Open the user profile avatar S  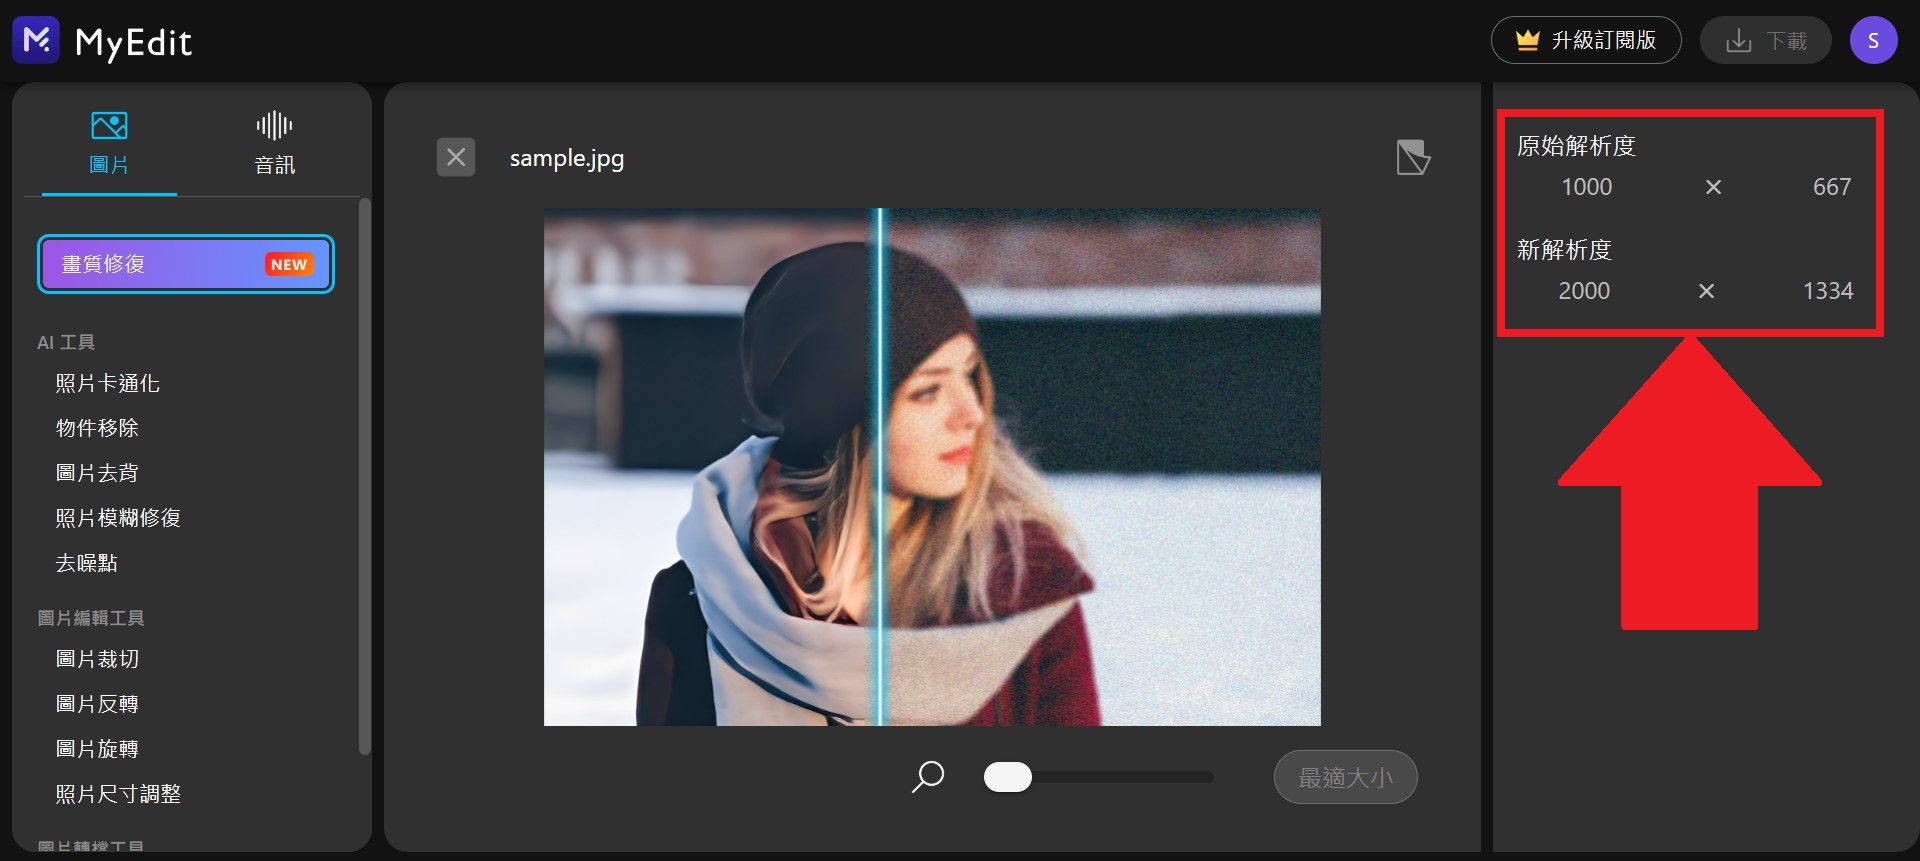click(x=1873, y=40)
